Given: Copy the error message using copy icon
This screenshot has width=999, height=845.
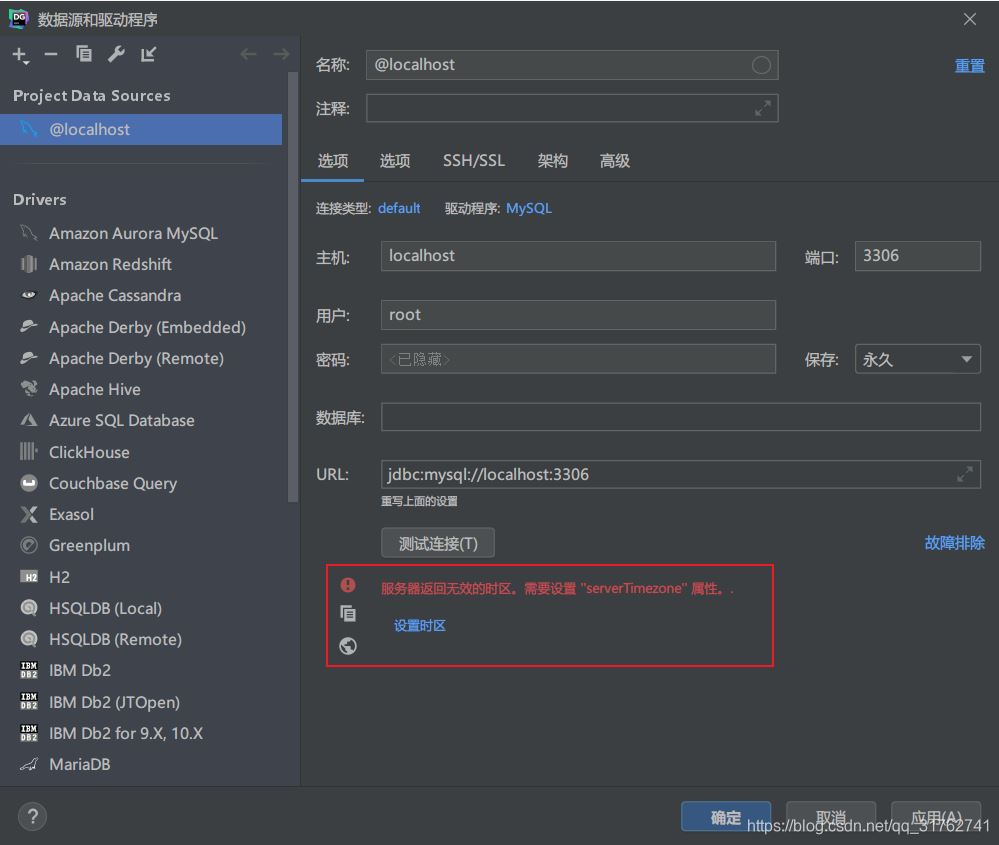Looking at the screenshot, I should coord(348,614).
